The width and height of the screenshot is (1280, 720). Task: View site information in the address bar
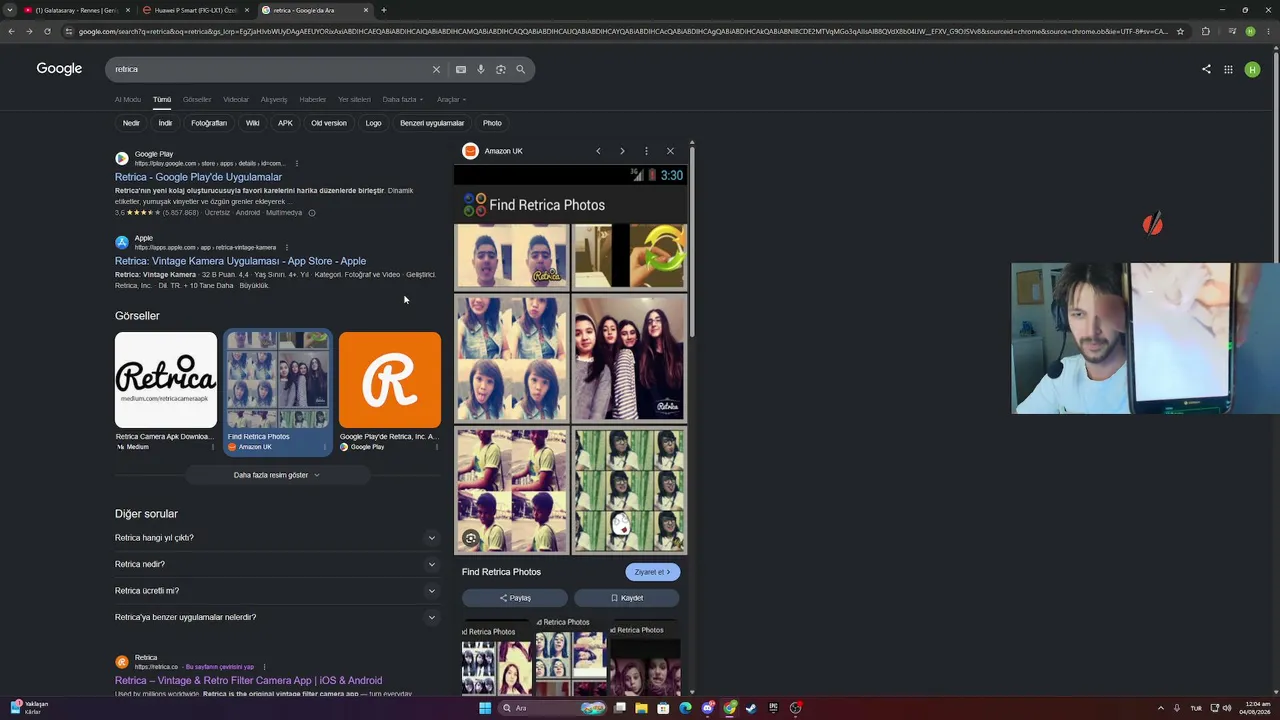tap(69, 31)
